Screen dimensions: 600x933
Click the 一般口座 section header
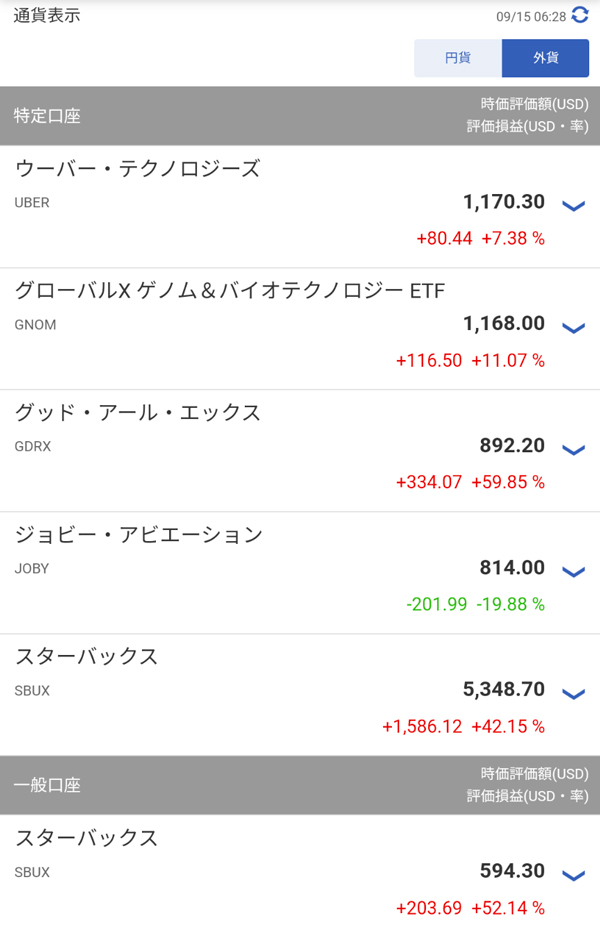tap(47, 785)
